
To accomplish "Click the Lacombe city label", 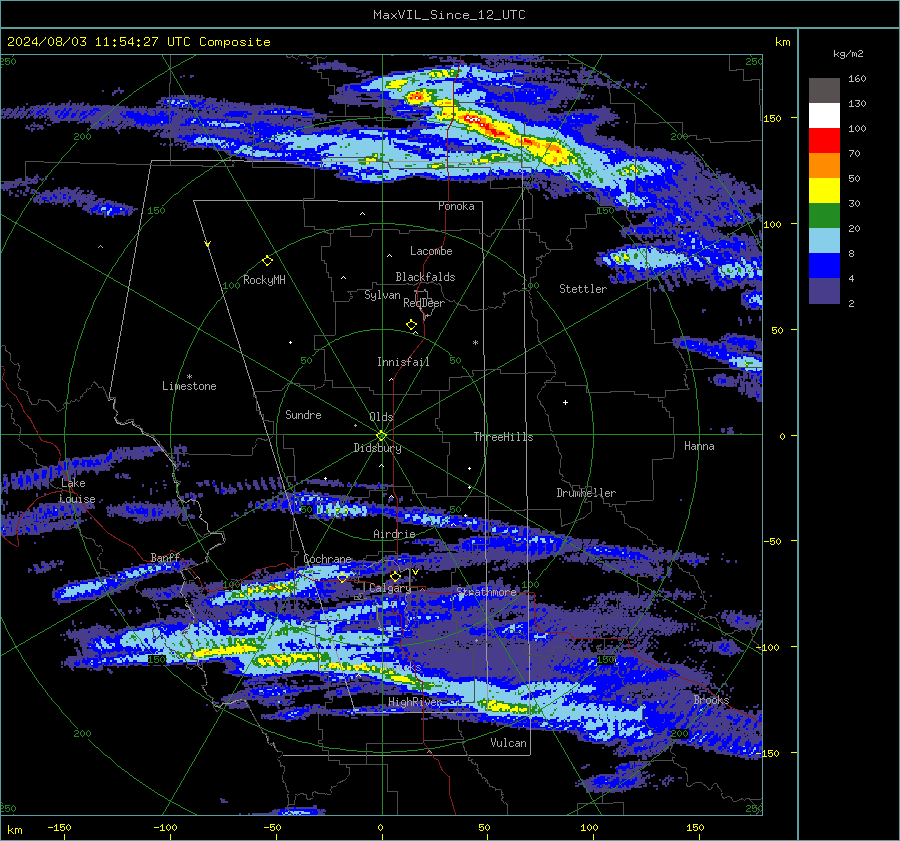I will 431,251.
